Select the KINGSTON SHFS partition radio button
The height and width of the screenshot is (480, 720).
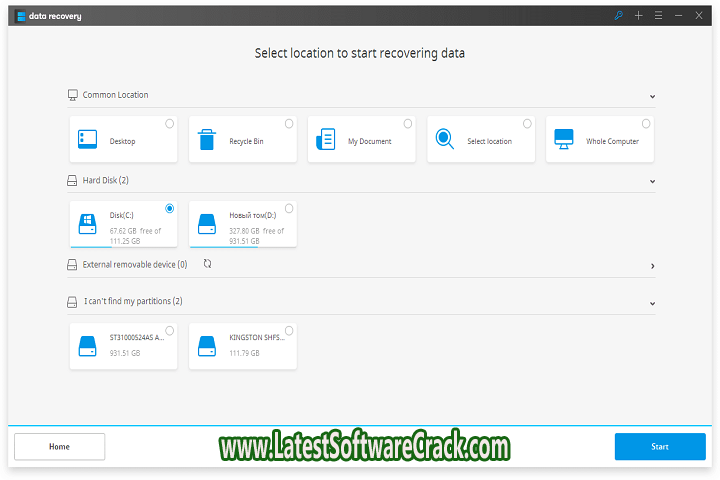[x=289, y=330]
